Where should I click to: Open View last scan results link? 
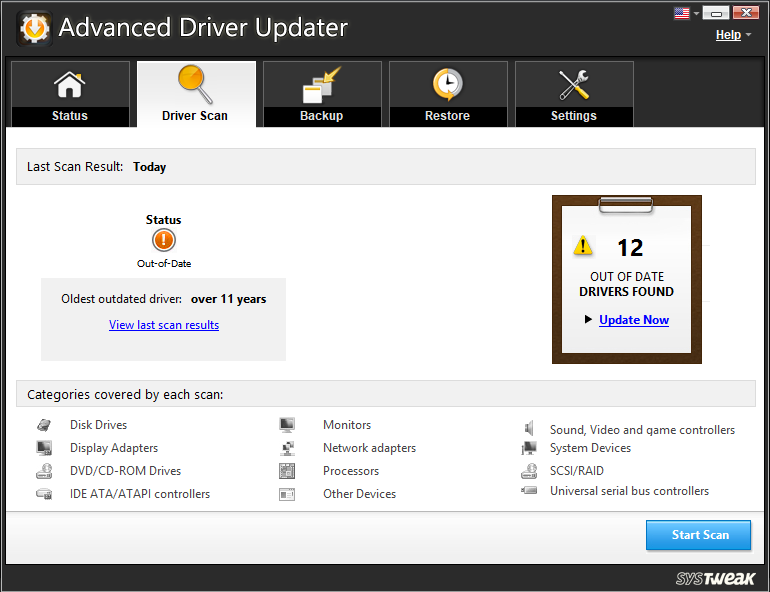pyautogui.click(x=164, y=325)
